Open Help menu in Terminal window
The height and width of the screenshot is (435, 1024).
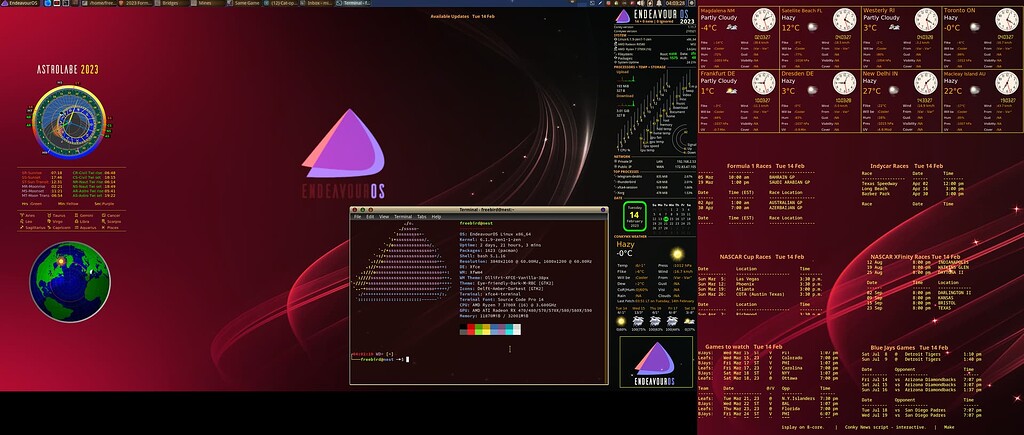point(436,216)
